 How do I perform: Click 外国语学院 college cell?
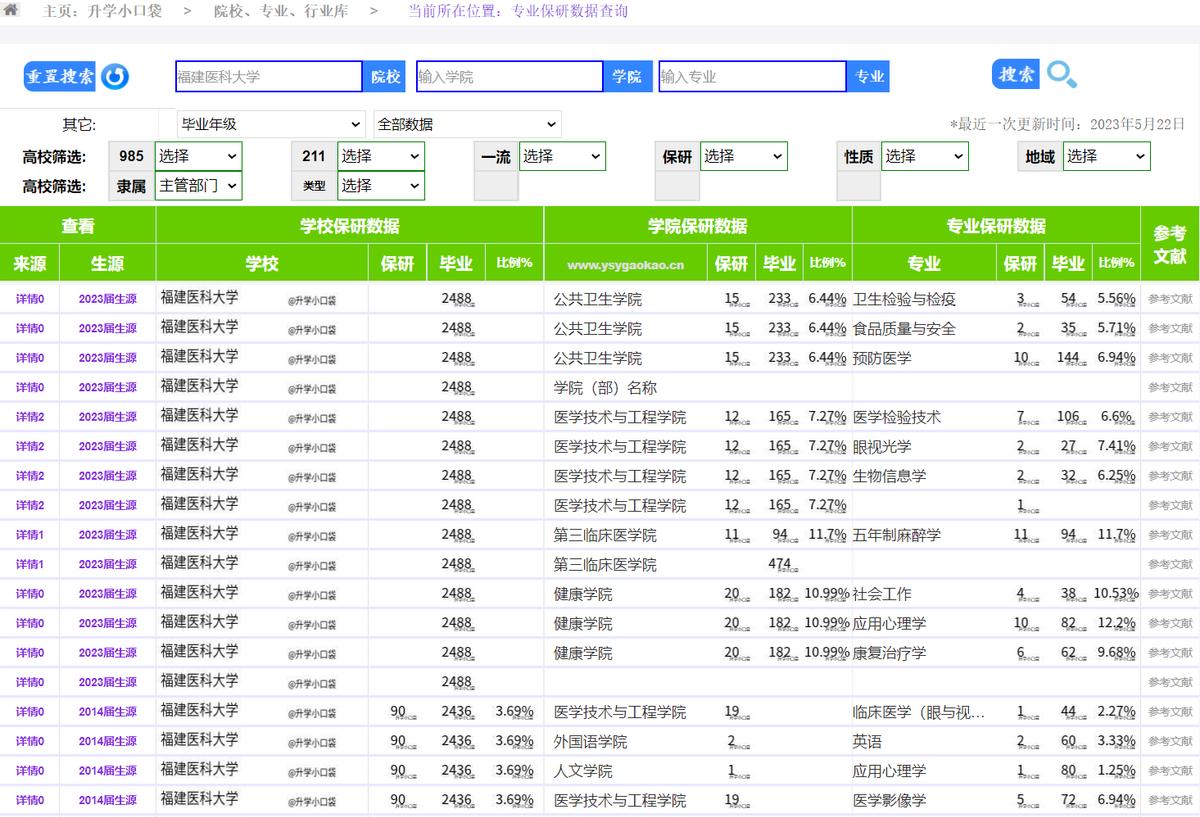tap(590, 742)
